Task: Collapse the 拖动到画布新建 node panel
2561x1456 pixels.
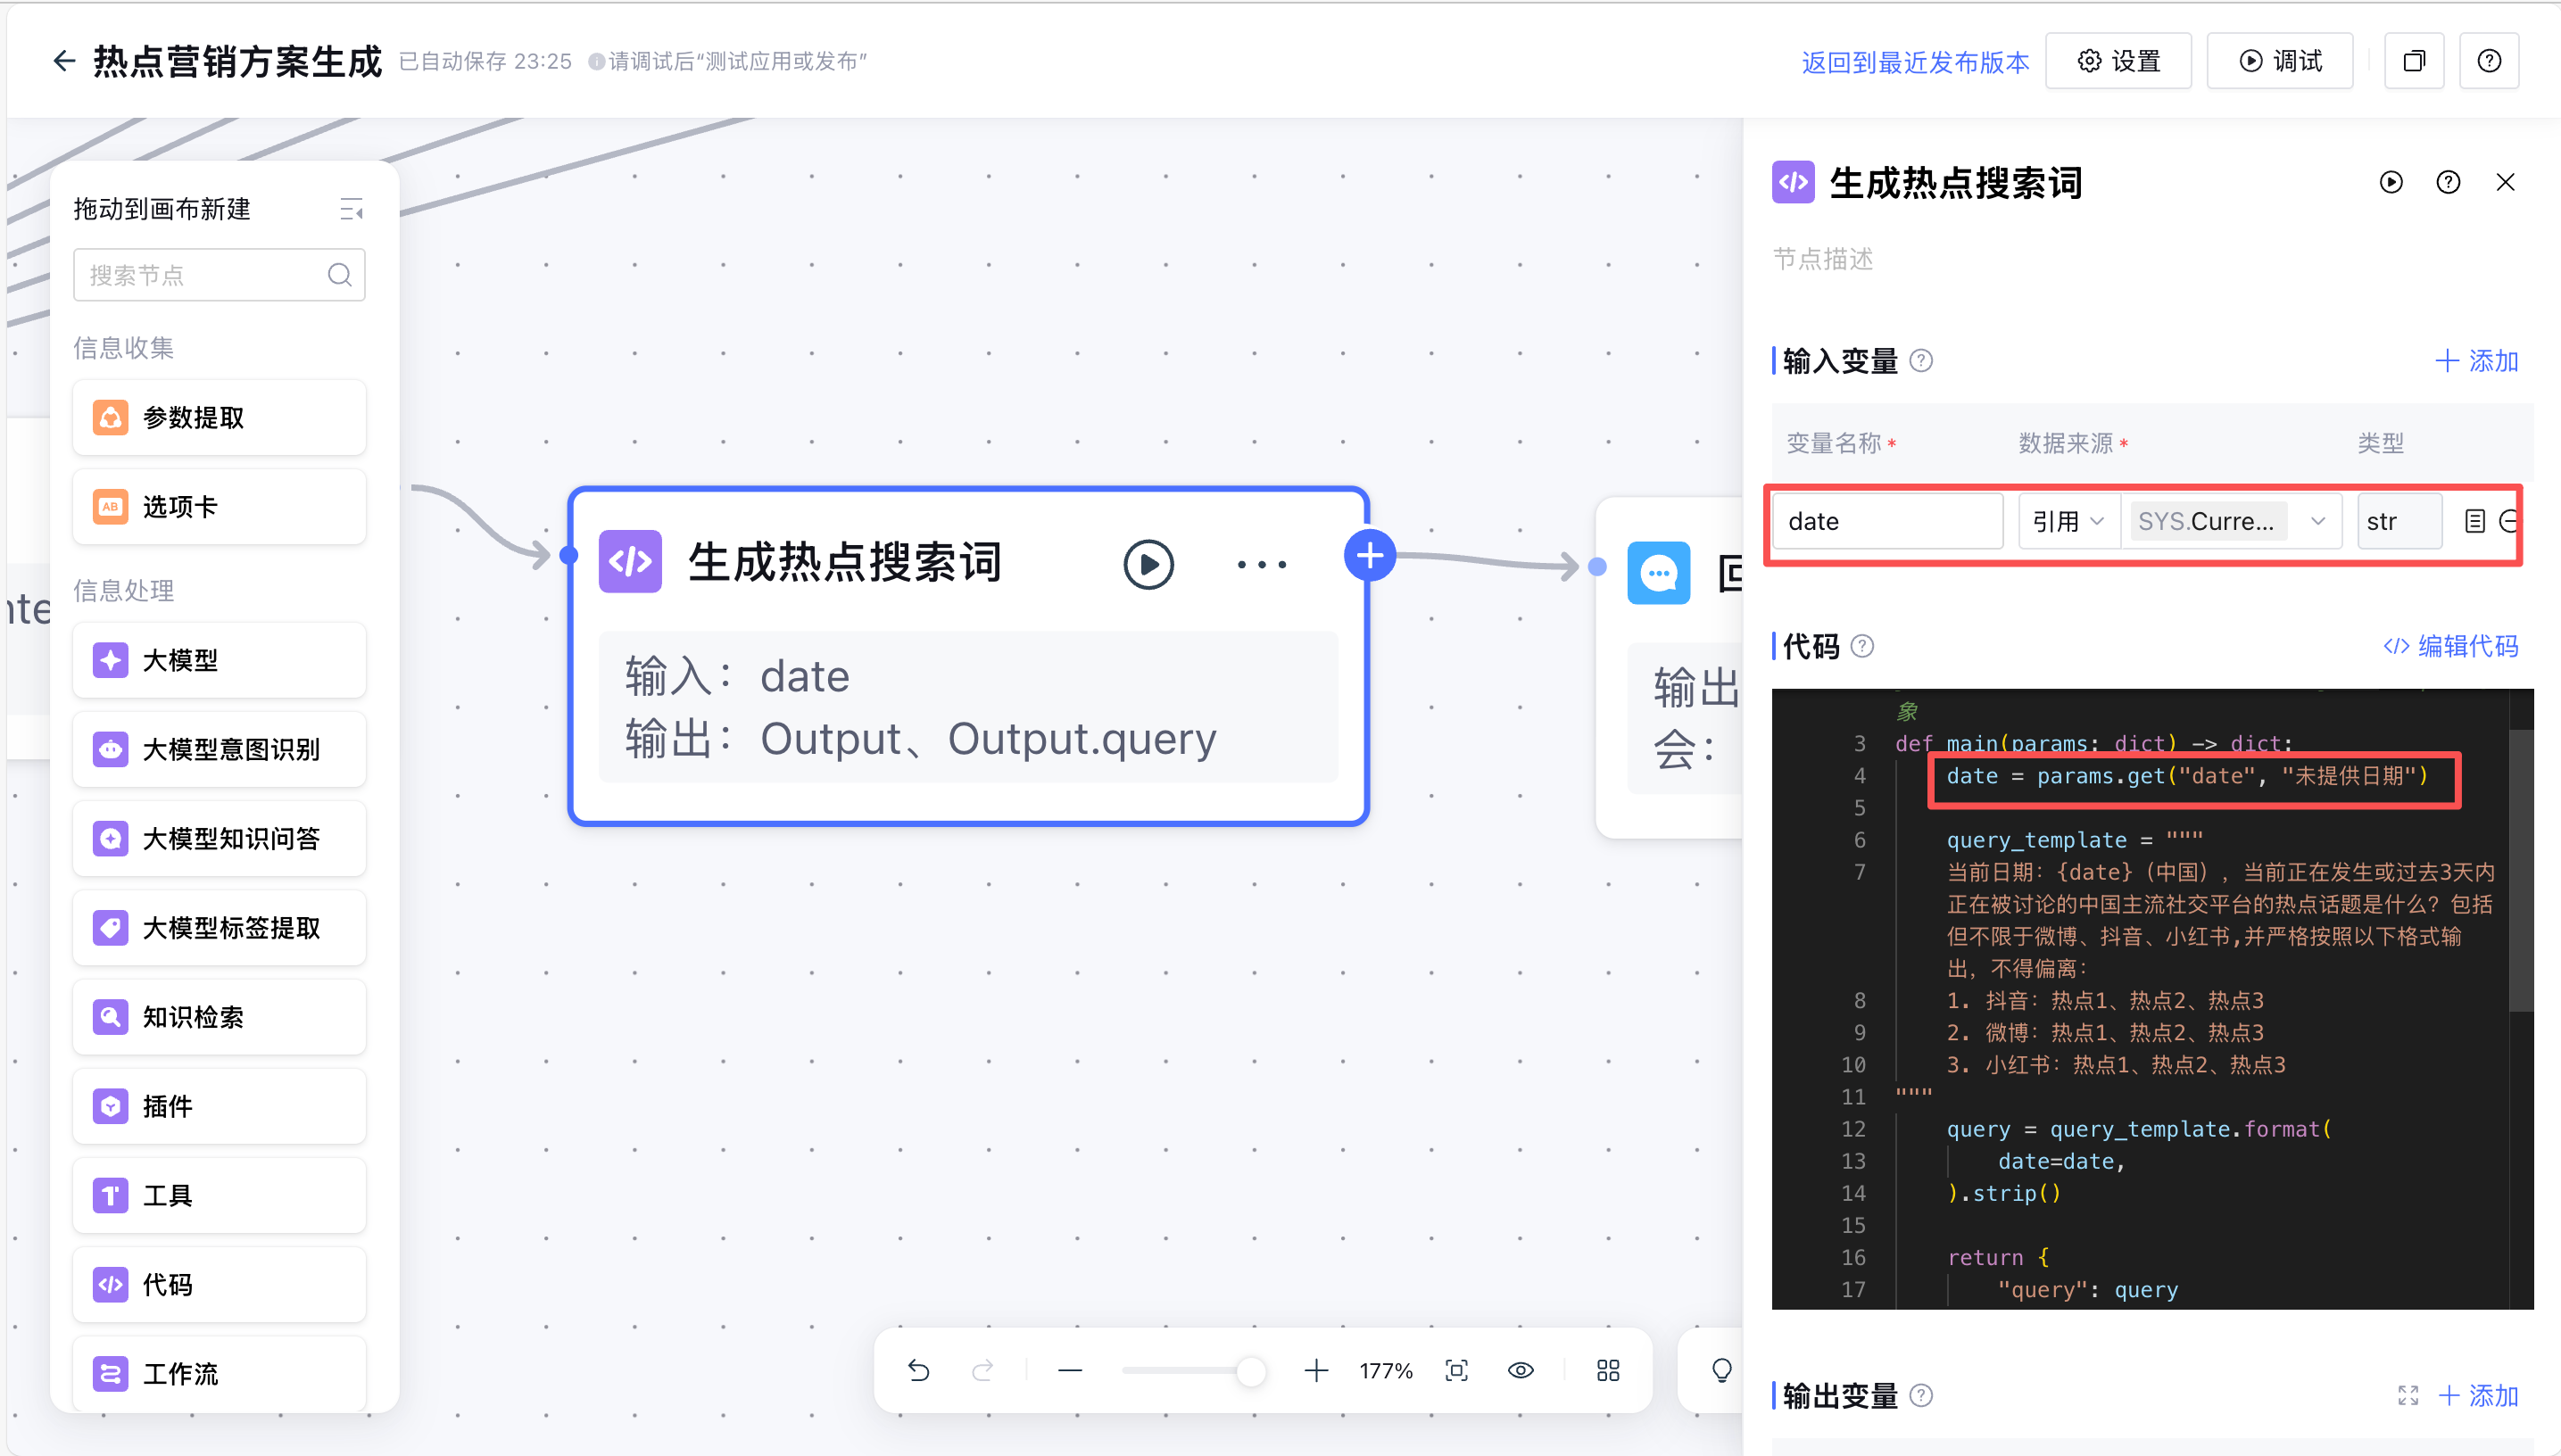Action: click(351, 209)
